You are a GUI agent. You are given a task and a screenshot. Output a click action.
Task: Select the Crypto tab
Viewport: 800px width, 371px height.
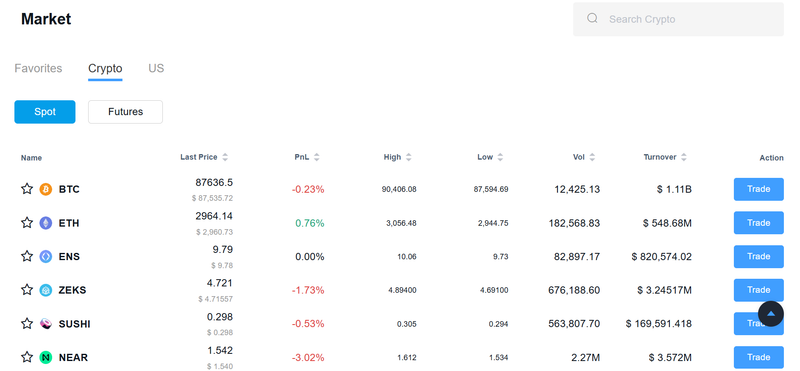click(105, 68)
